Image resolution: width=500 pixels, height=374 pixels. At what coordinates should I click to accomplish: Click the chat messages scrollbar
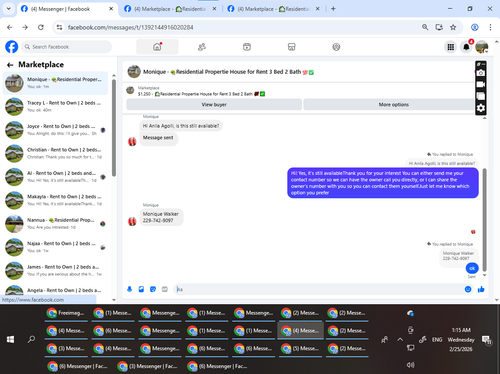pos(484,220)
